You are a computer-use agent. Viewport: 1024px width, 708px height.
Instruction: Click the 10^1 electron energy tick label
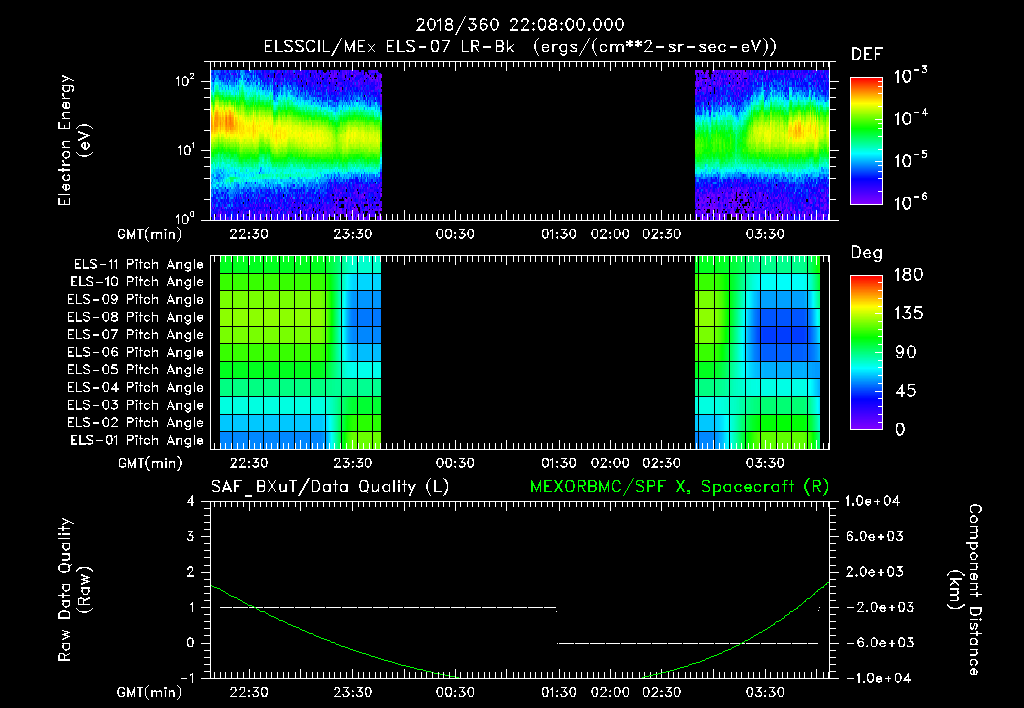pos(185,150)
